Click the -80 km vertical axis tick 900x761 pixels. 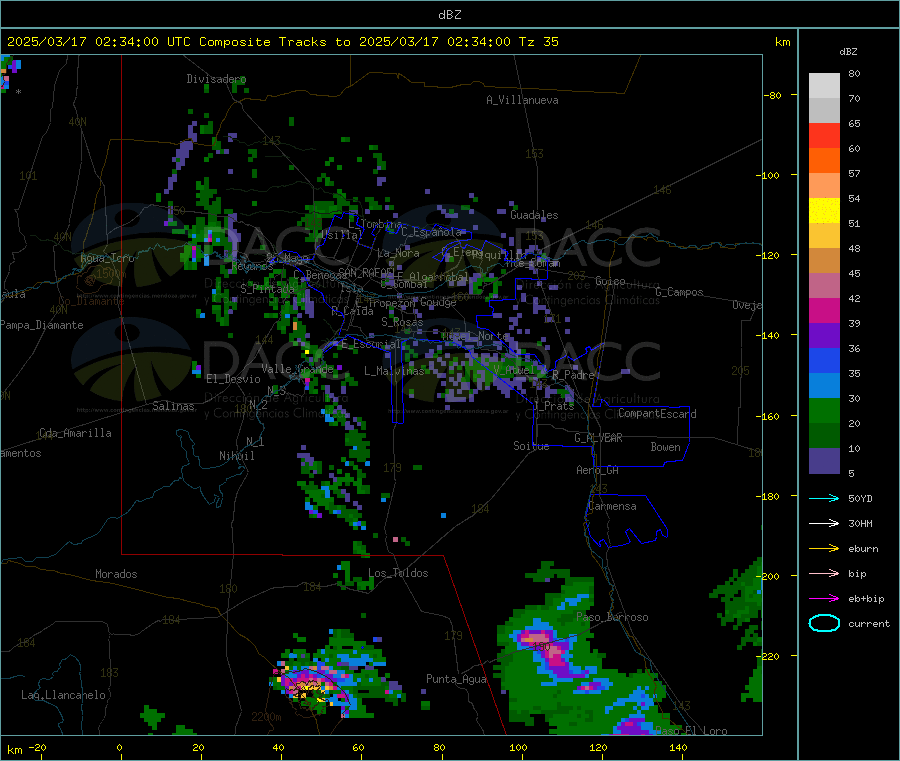[775, 95]
